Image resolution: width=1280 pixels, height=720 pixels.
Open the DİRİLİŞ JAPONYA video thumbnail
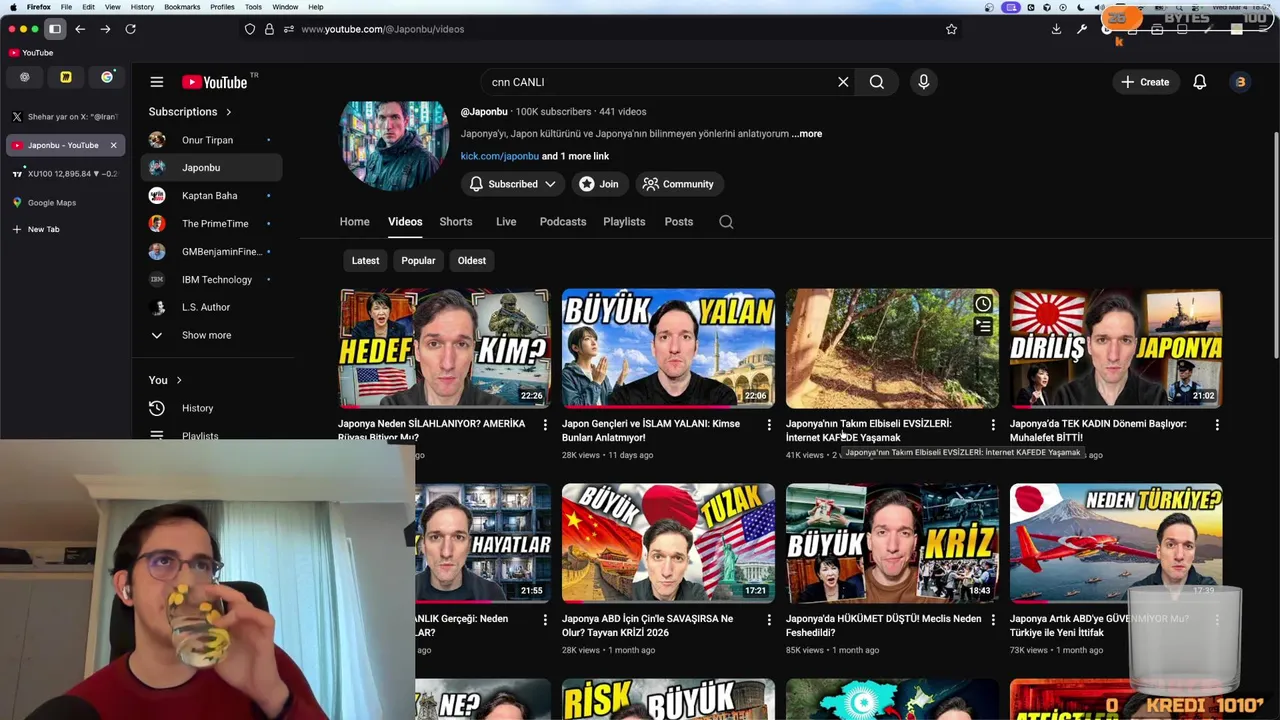(1116, 348)
